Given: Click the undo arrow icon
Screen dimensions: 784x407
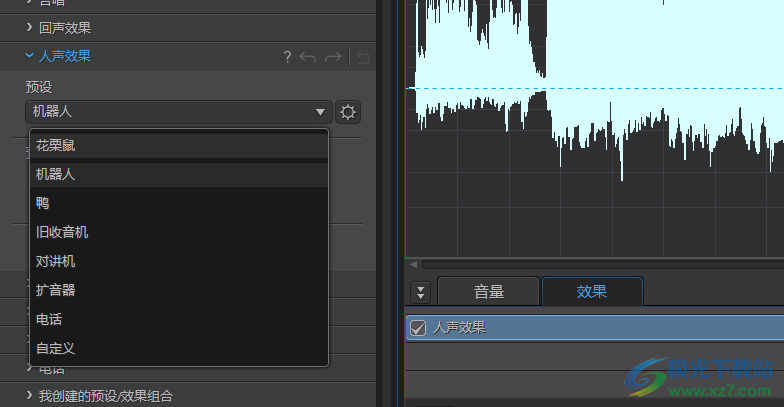Looking at the screenshot, I should point(308,57).
